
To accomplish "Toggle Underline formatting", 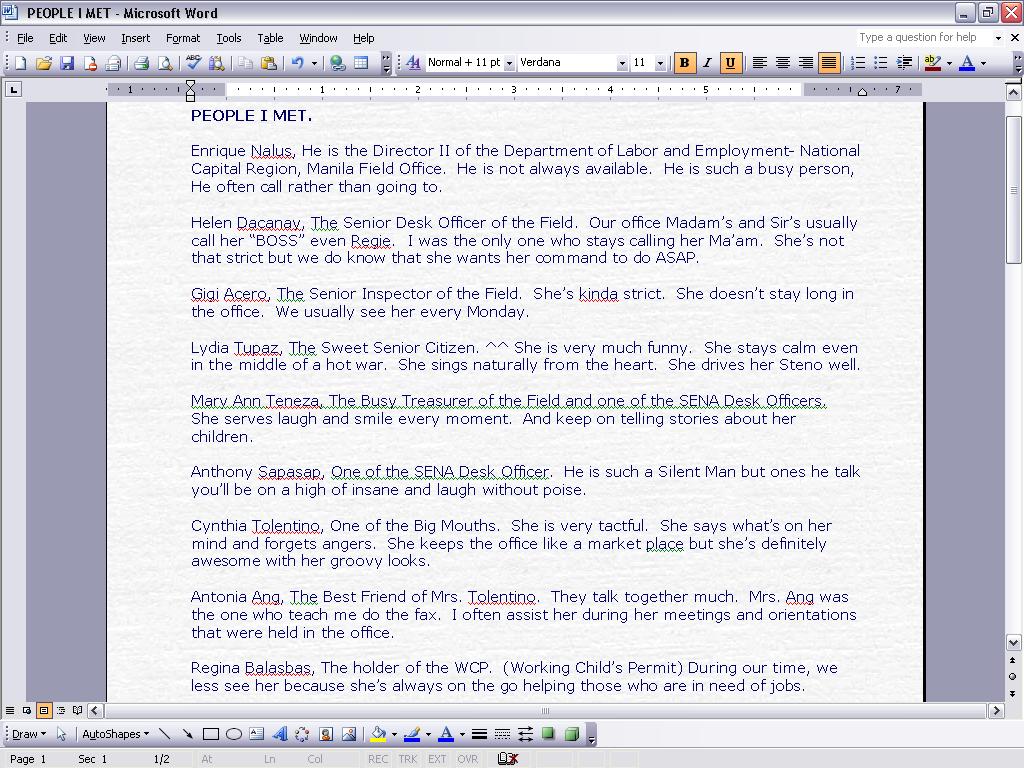I will click(730, 63).
